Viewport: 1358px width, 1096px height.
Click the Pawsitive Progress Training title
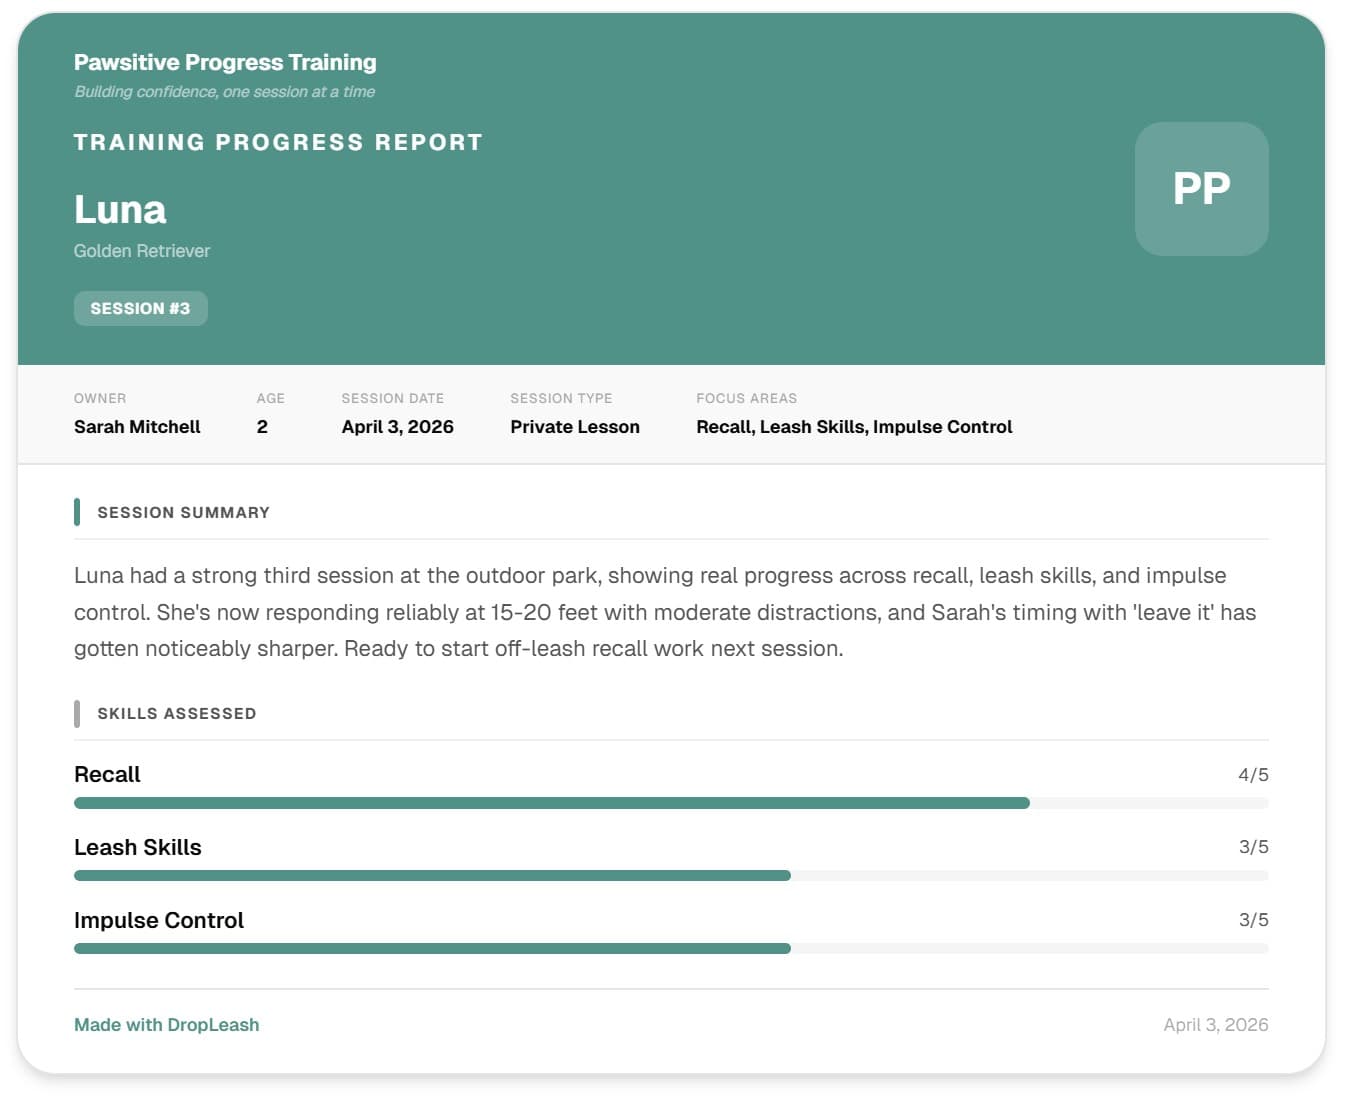click(225, 62)
